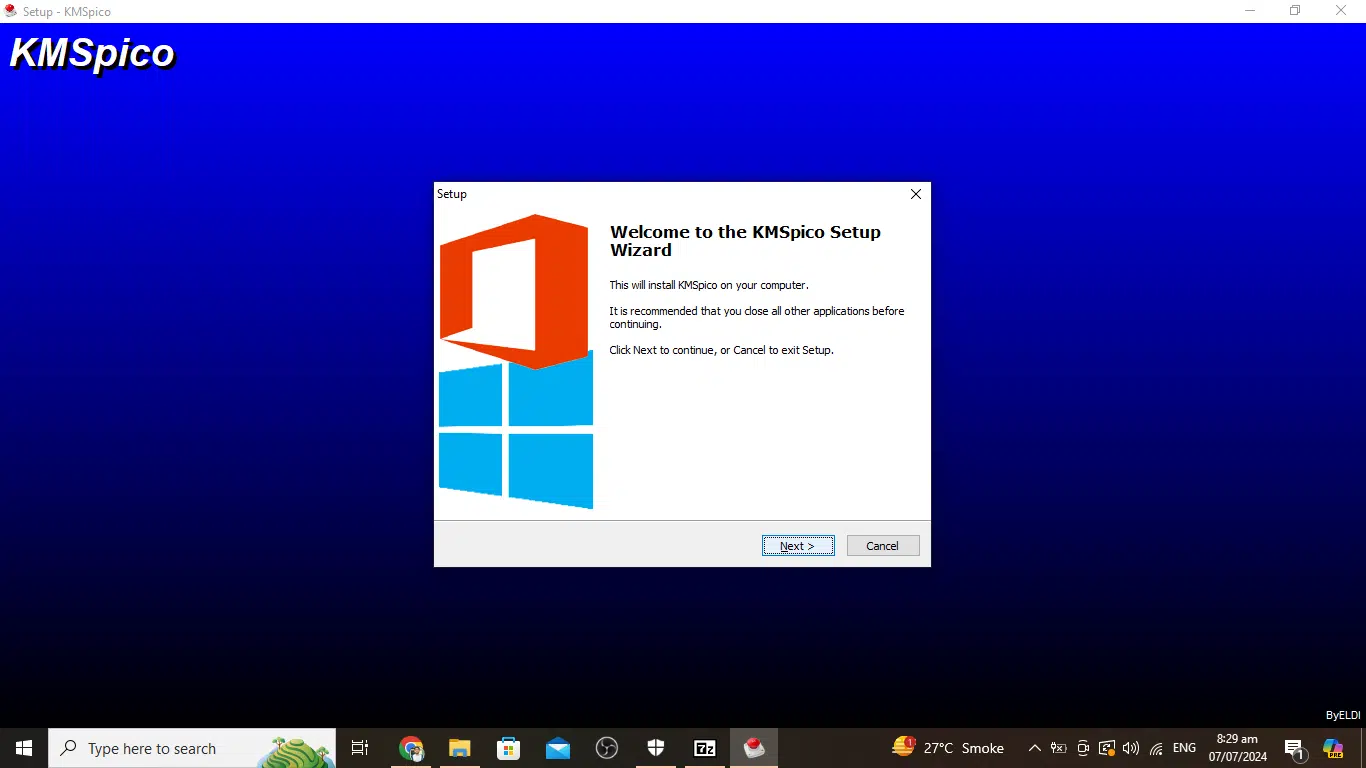Switch input language via ENG indicator
The height and width of the screenshot is (768, 1366).
pos(1184,748)
